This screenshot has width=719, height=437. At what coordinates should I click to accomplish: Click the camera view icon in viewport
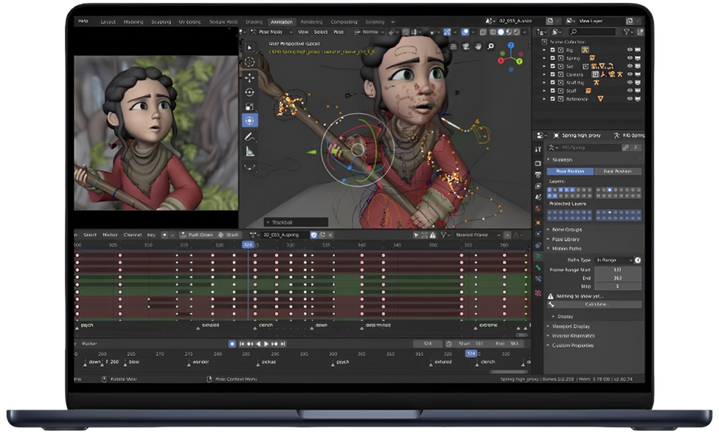[466, 46]
